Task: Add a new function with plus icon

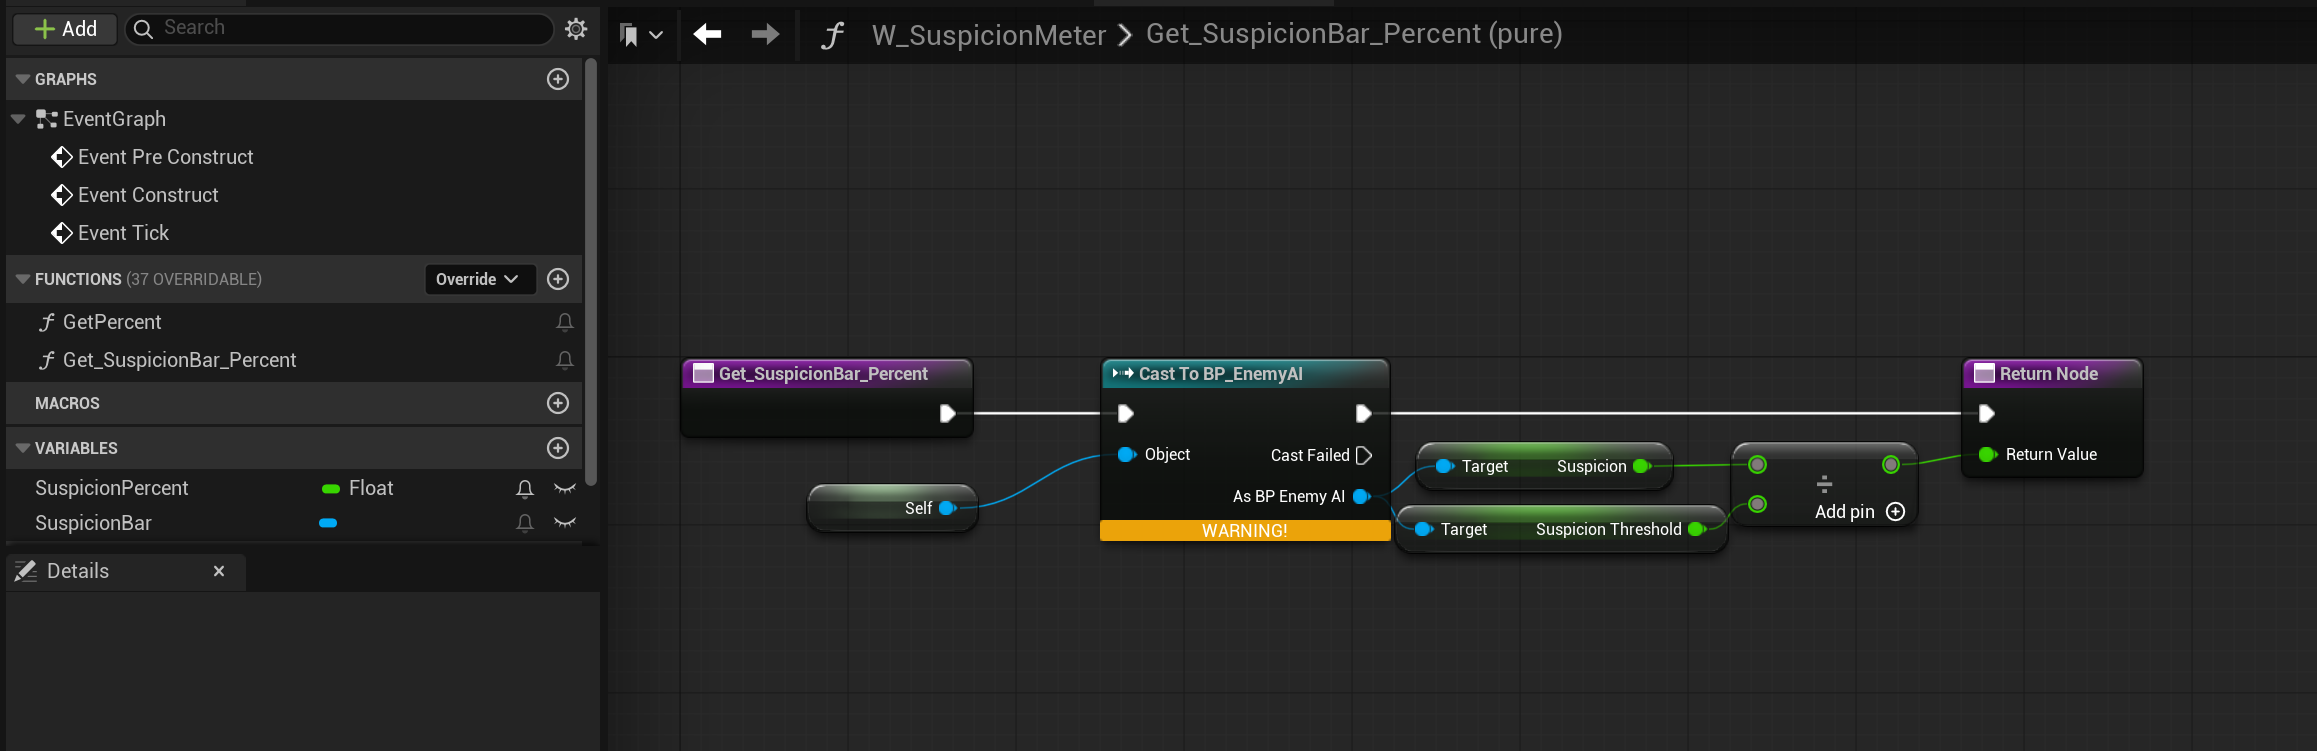Action: (x=558, y=279)
